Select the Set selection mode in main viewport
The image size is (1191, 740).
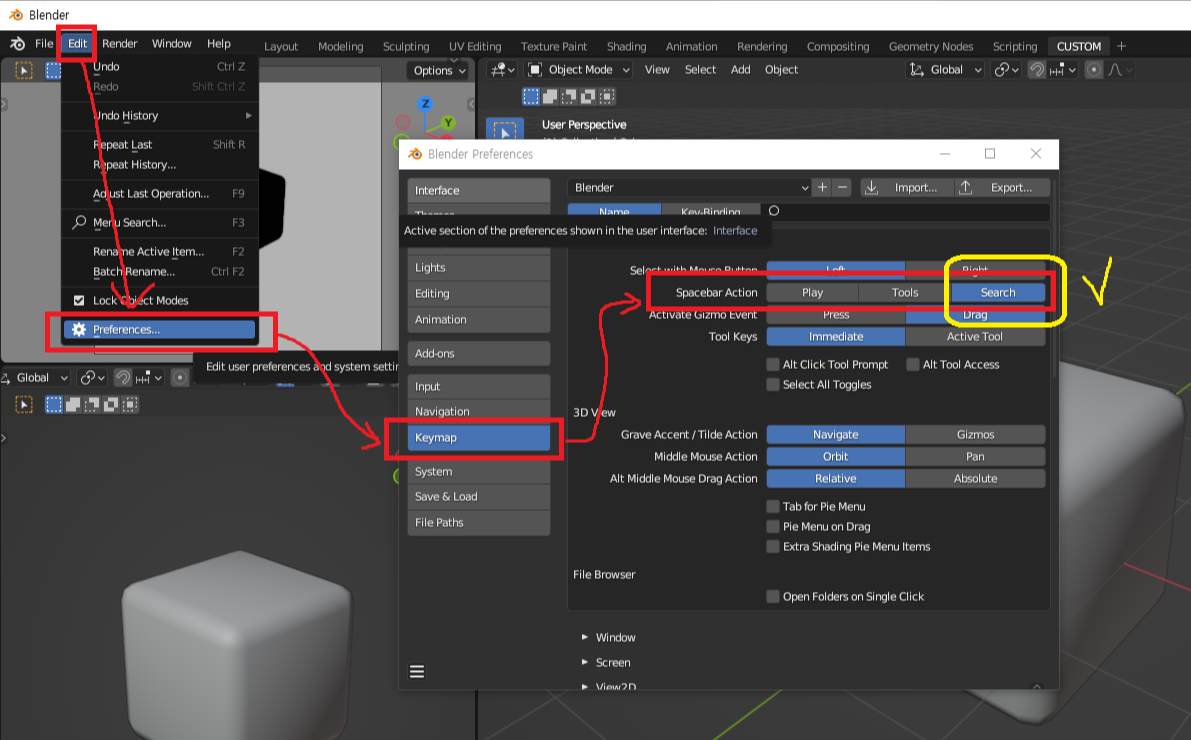click(x=531, y=96)
